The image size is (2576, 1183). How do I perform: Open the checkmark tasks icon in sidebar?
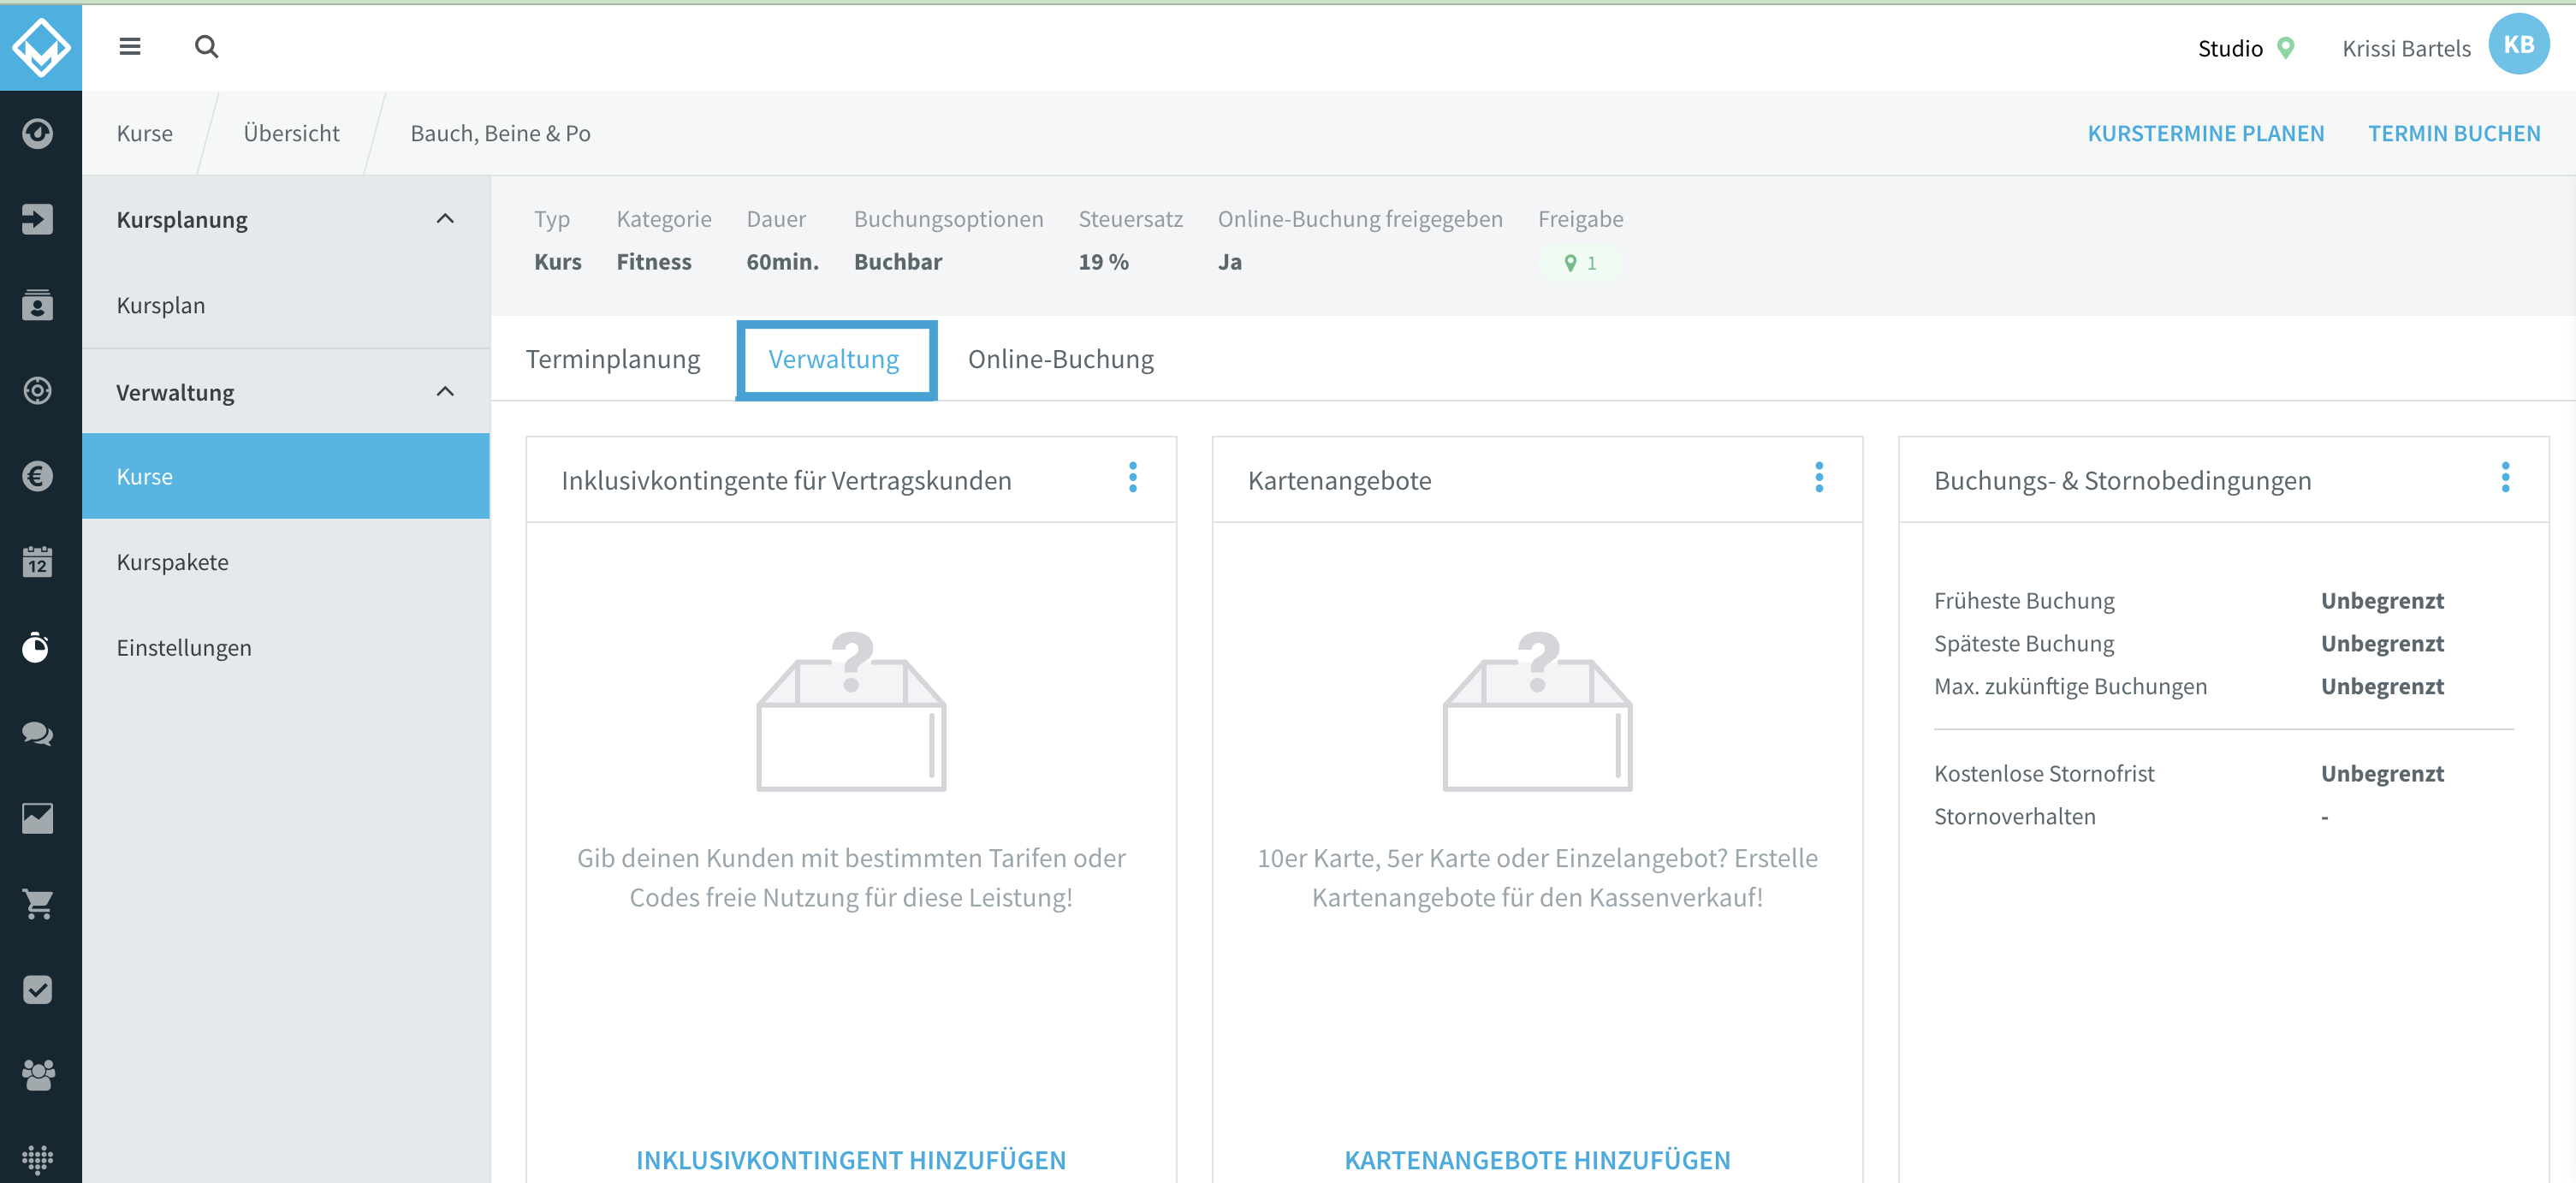pyautogui.click(x=38, y=989)
